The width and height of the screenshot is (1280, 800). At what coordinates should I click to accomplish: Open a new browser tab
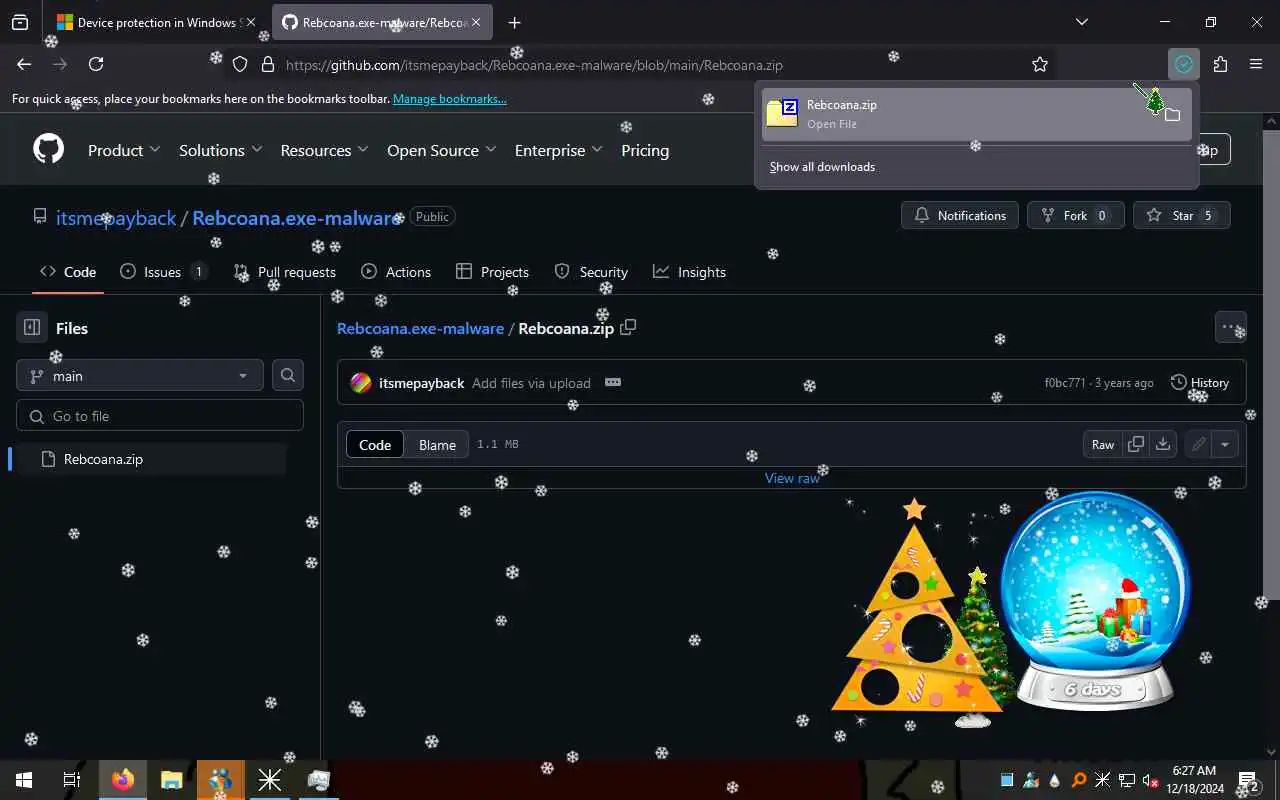pyautogui.click(x=514, y=22)
